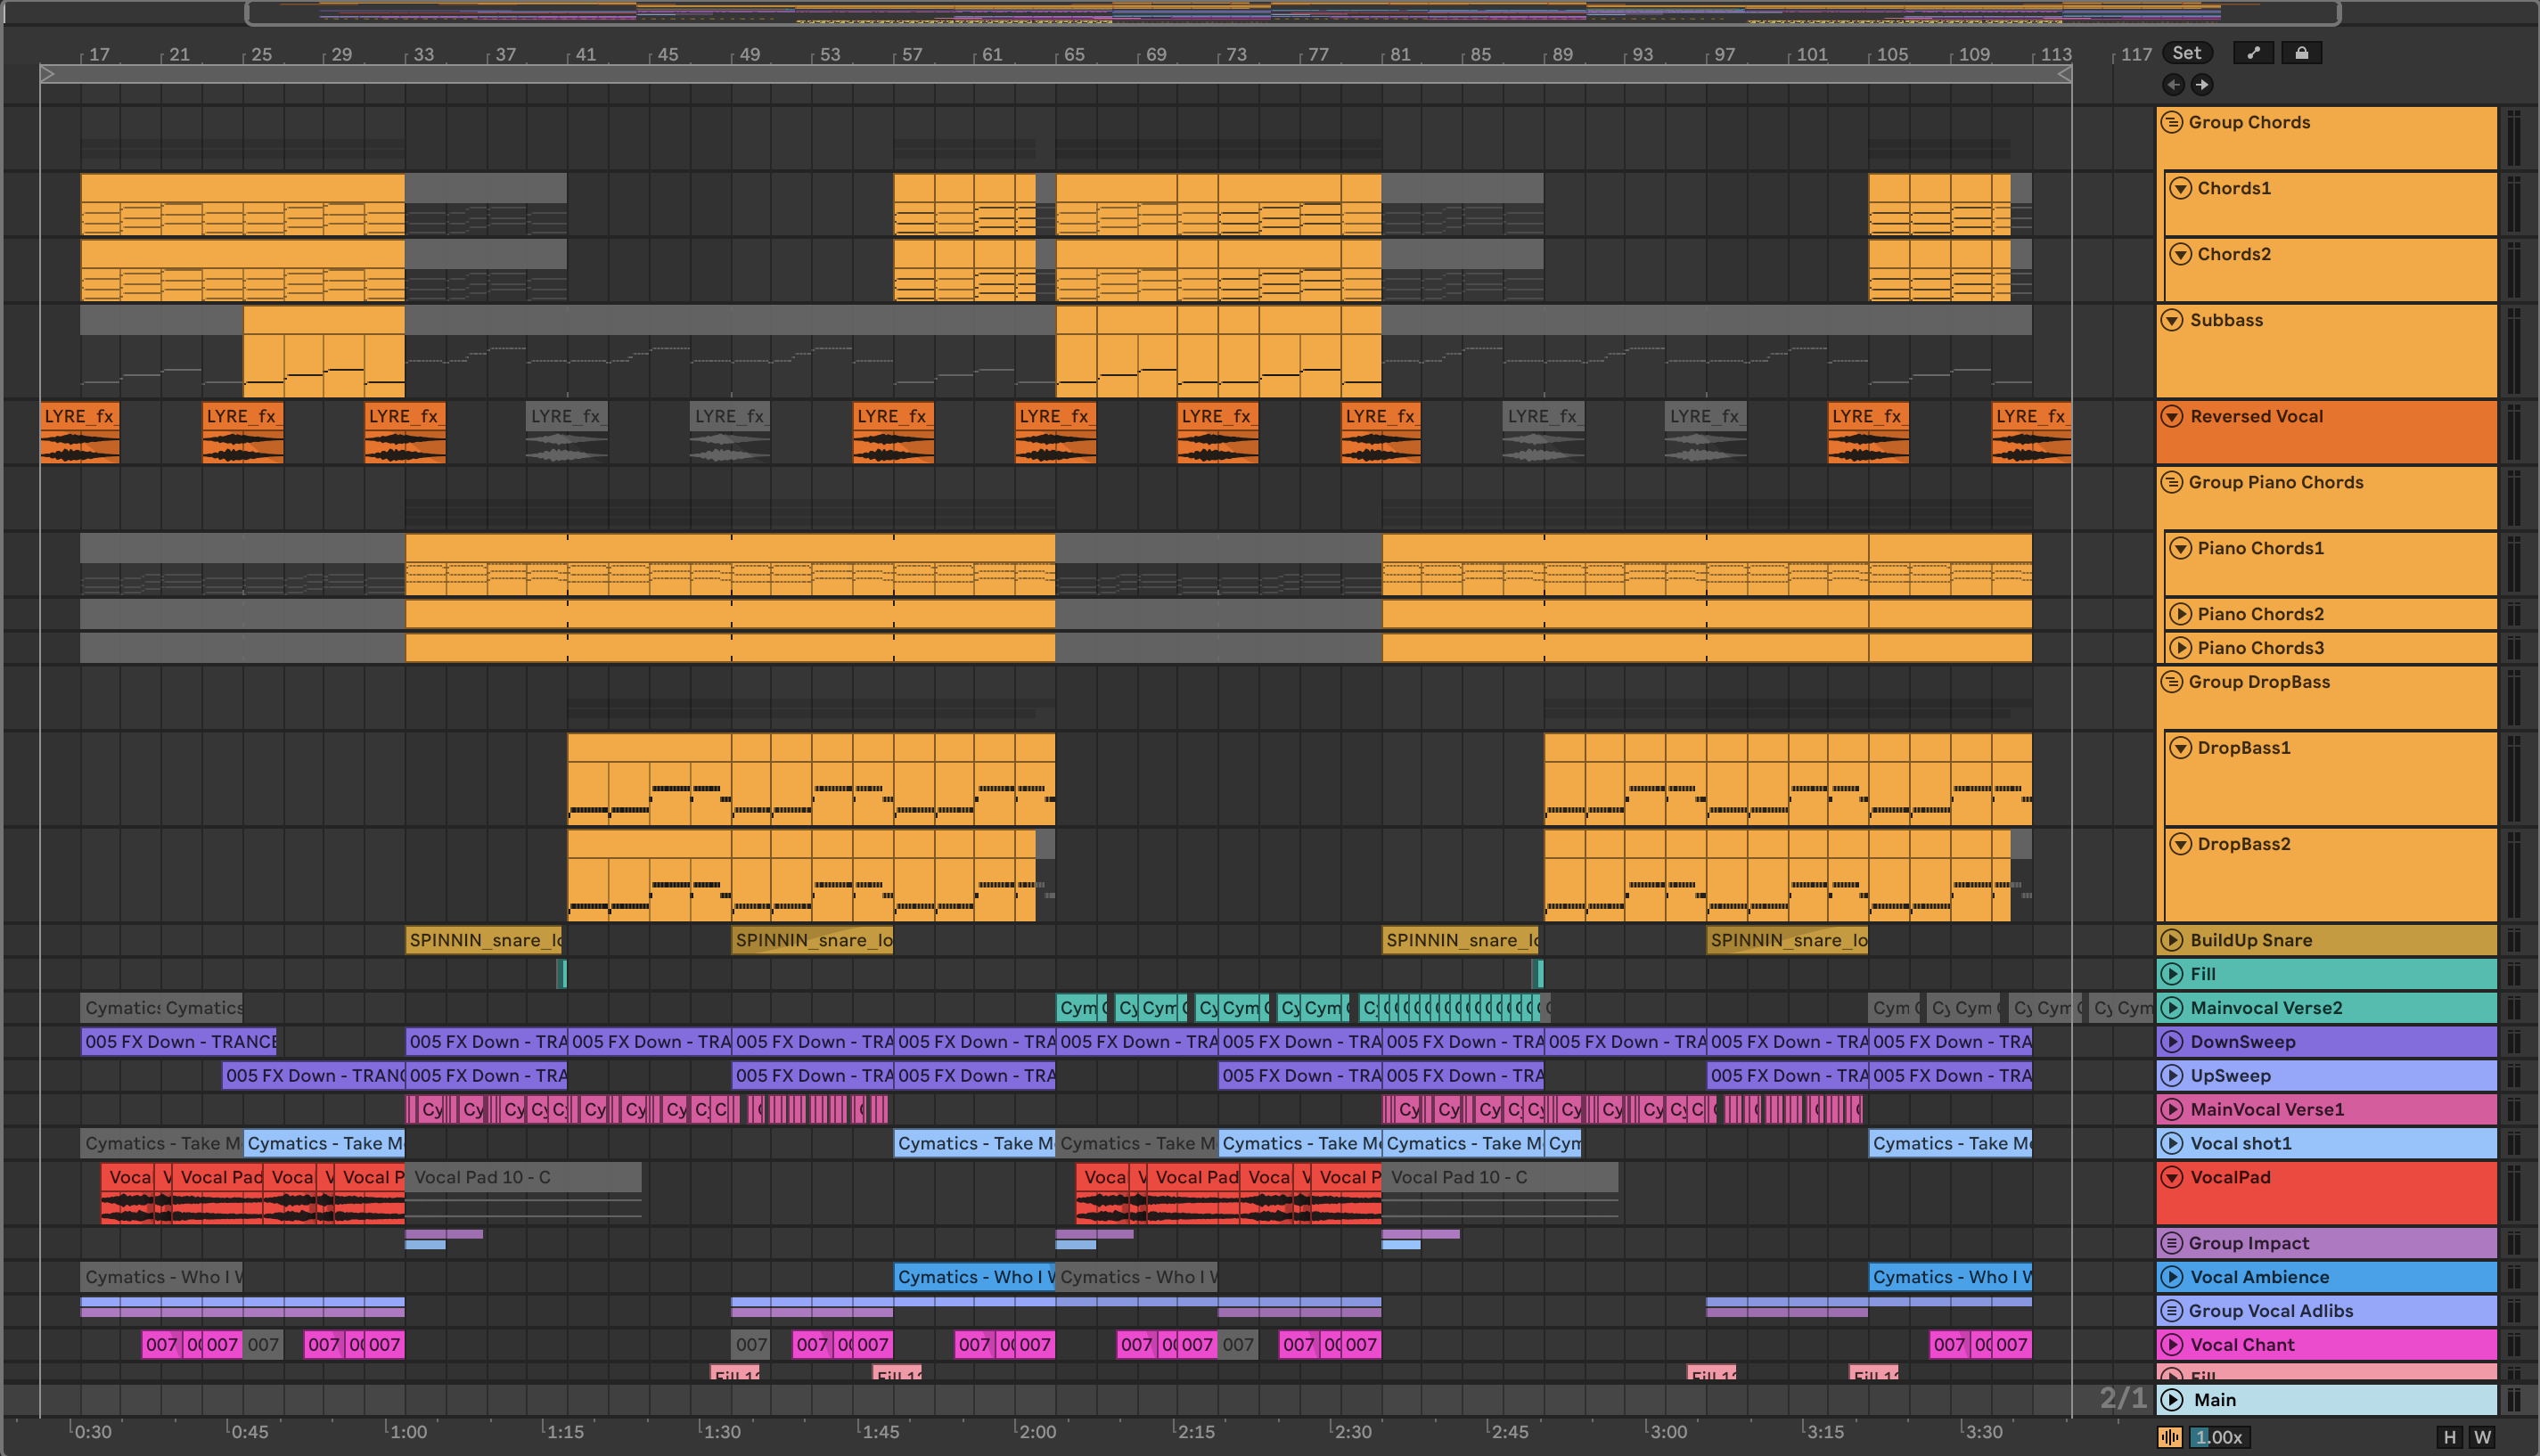Toggle waveform clip detail view button
Viewport: 2540px width, 1456px height.
click(2170, 1437)
